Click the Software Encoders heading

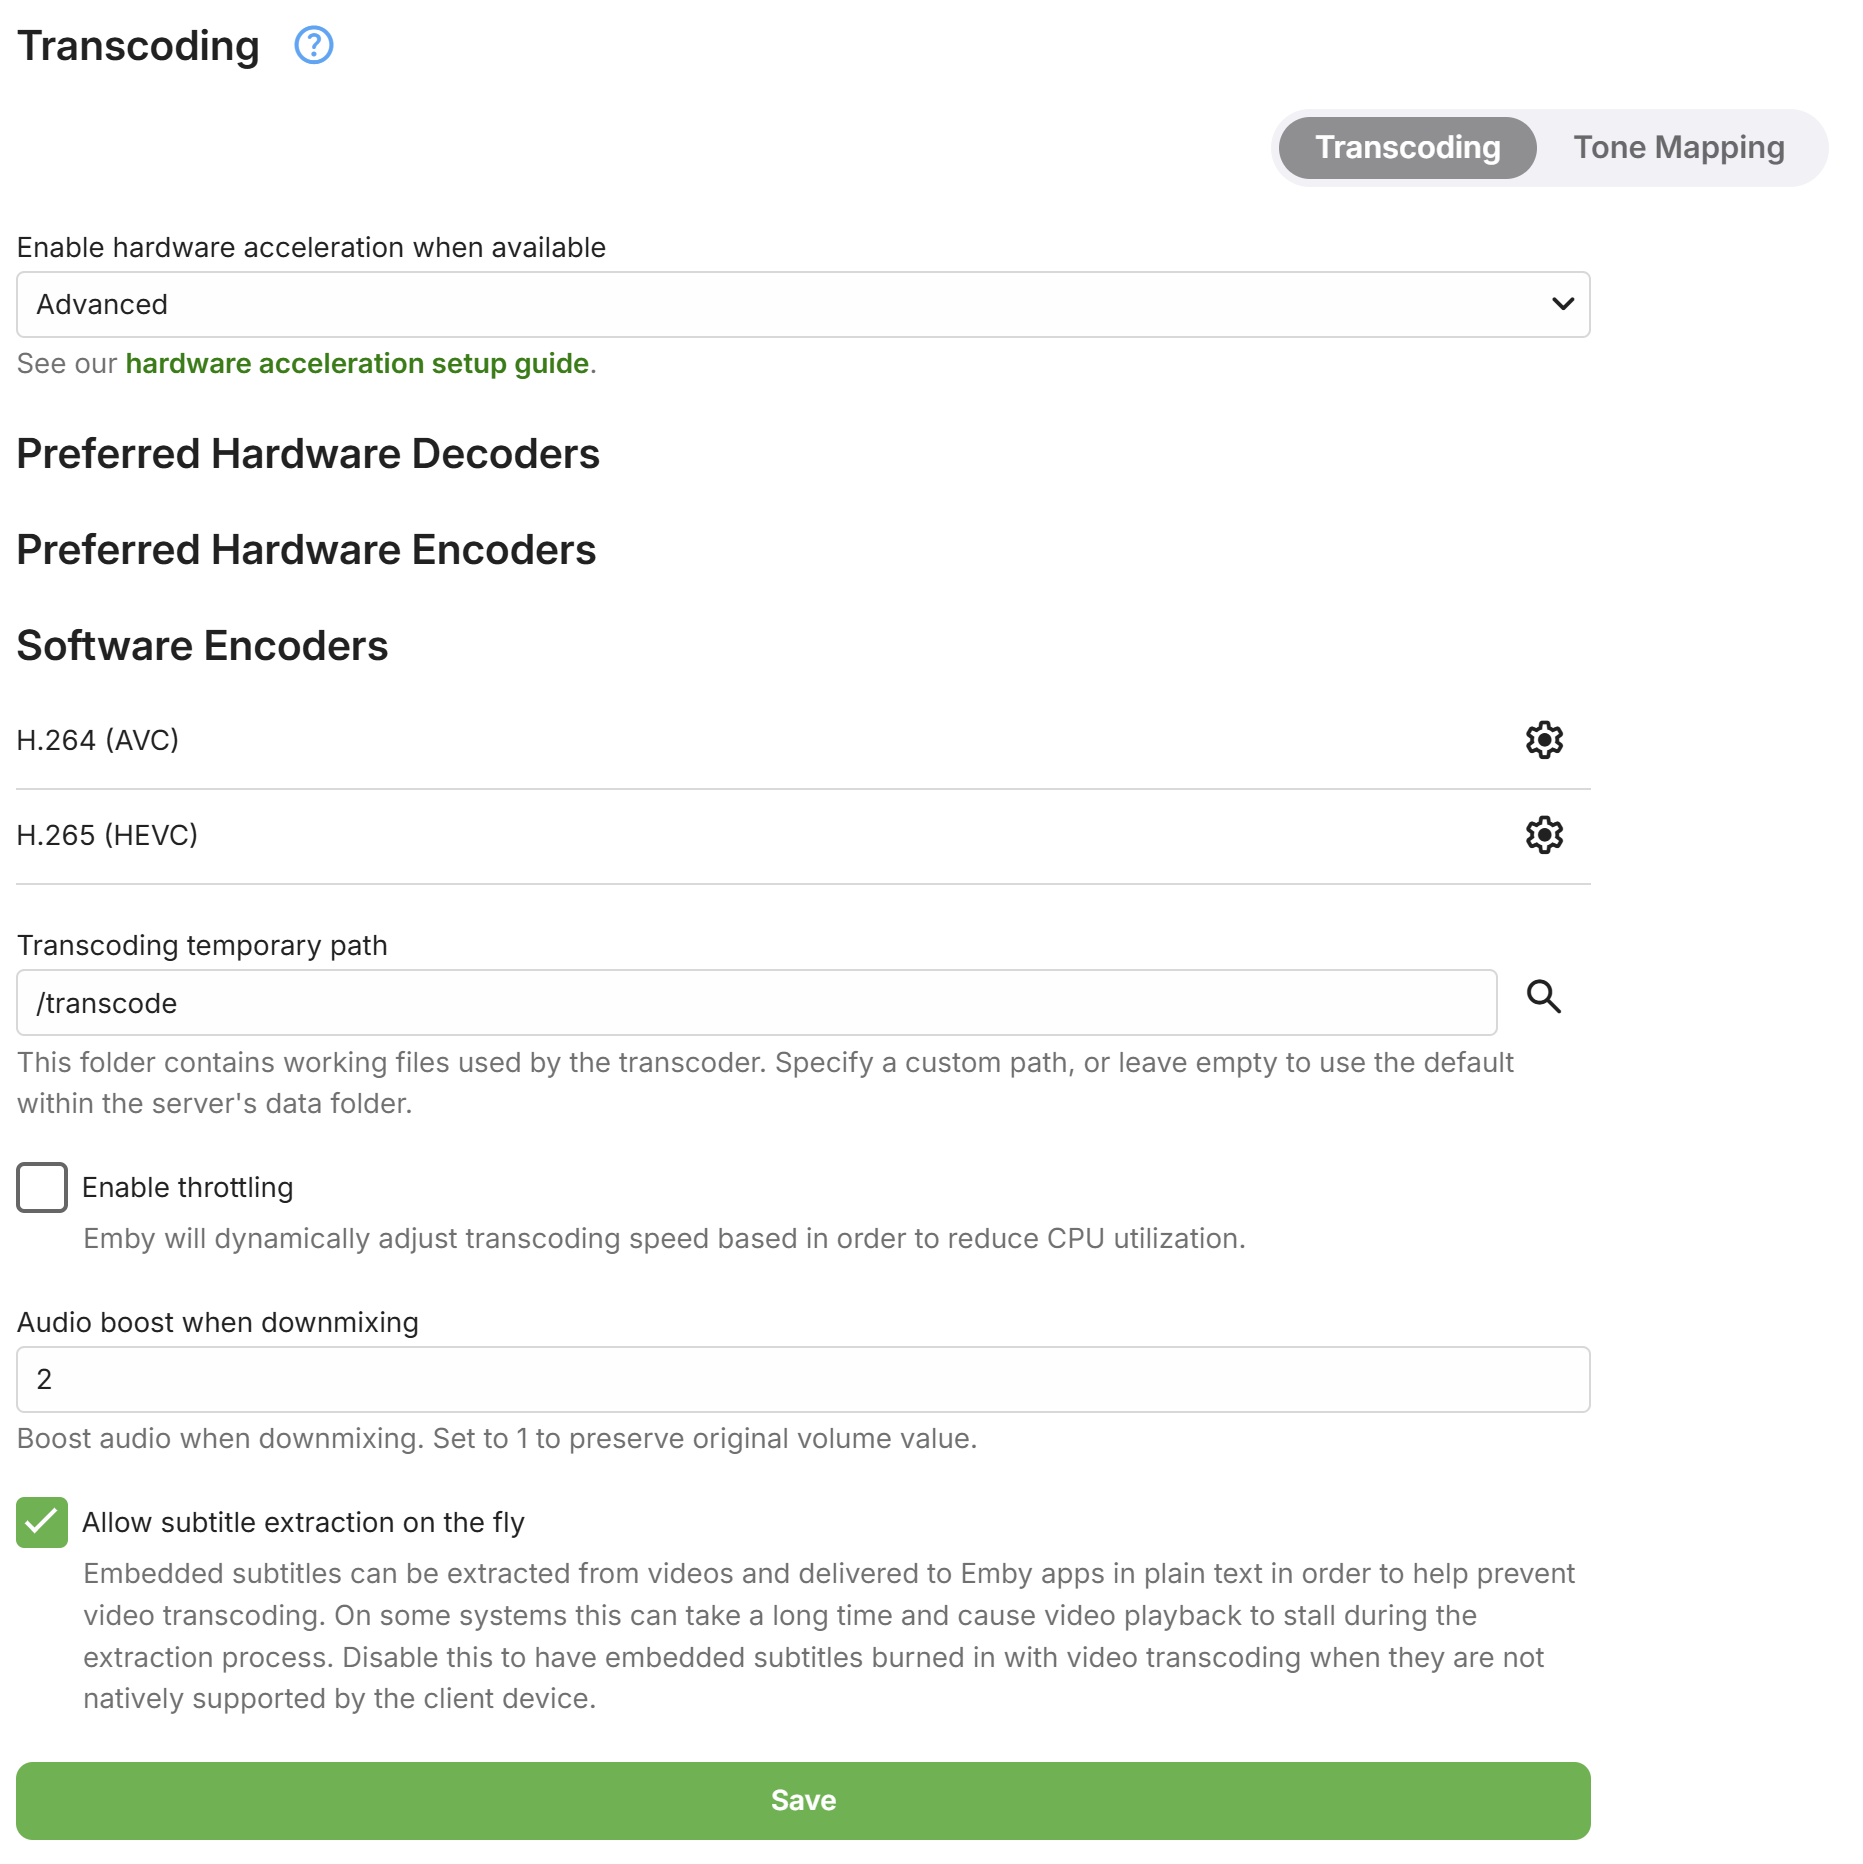coord(202,646)
